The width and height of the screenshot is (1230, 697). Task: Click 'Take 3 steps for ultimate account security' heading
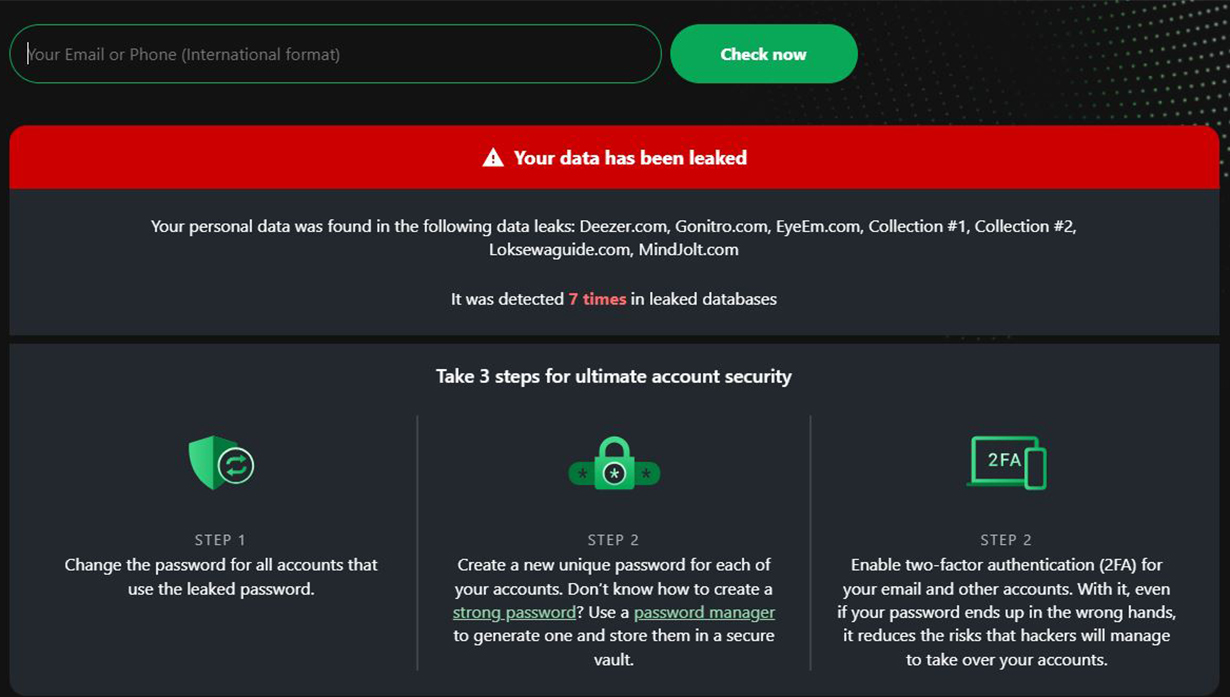point(614,377)
